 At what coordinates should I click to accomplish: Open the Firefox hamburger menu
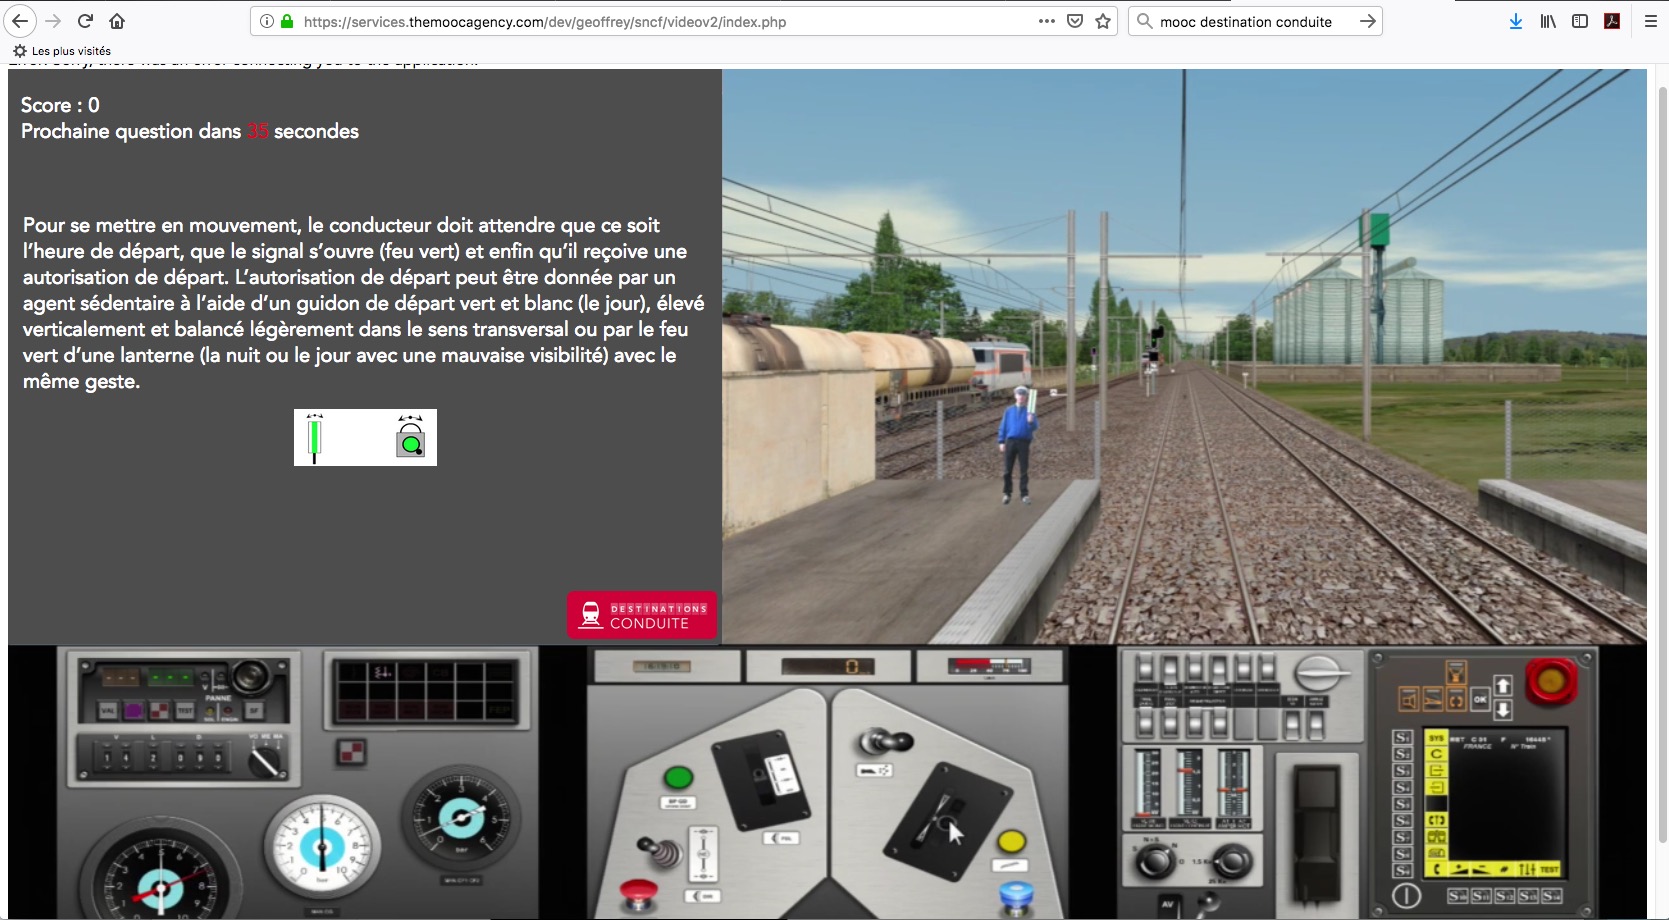tap(1652, 20)
